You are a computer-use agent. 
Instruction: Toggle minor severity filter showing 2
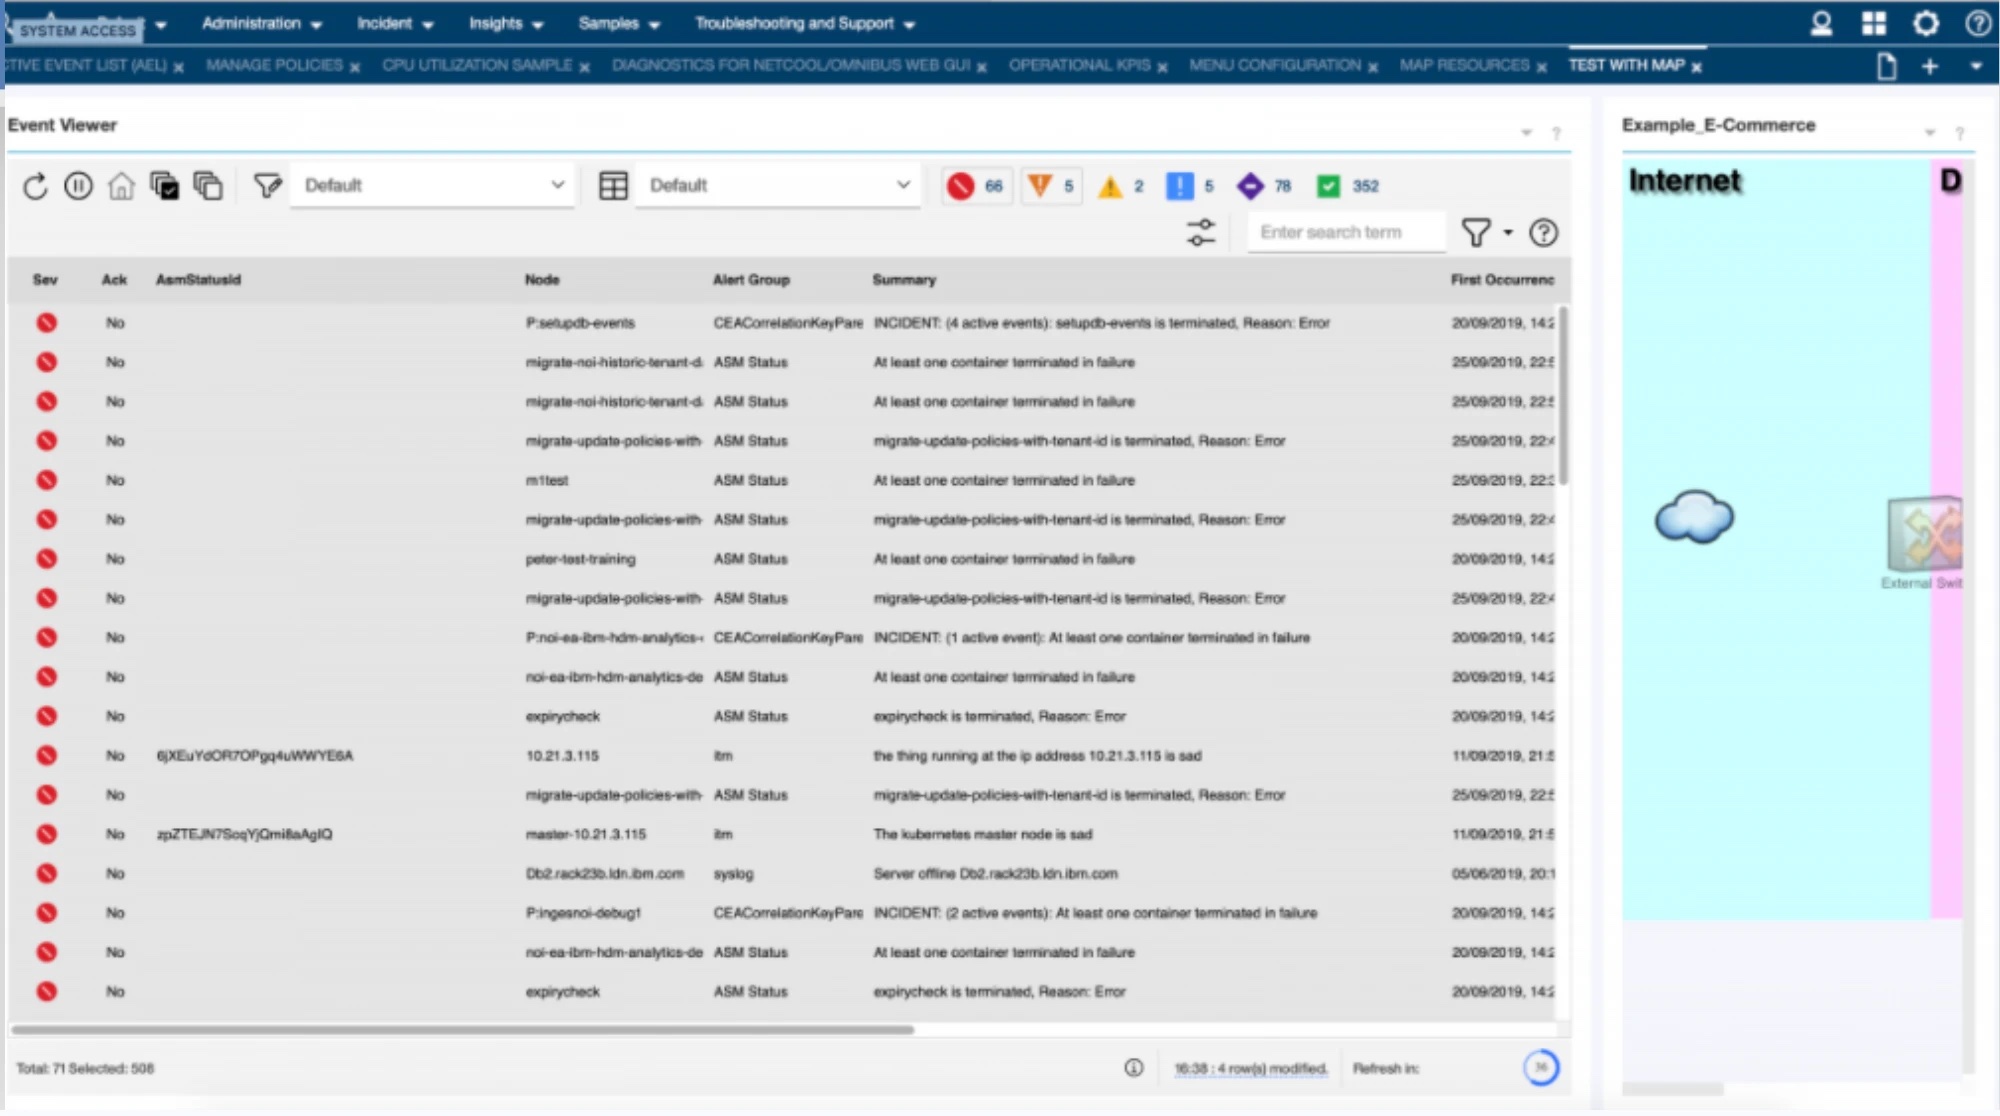[x=1120, y=186]
